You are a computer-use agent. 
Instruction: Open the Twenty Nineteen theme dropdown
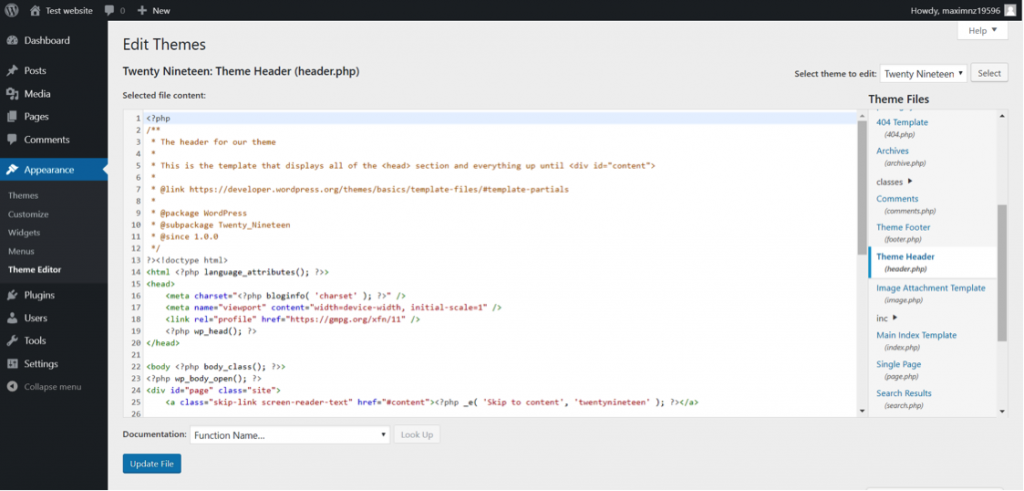pyautogui.click(x=923, y=74)
